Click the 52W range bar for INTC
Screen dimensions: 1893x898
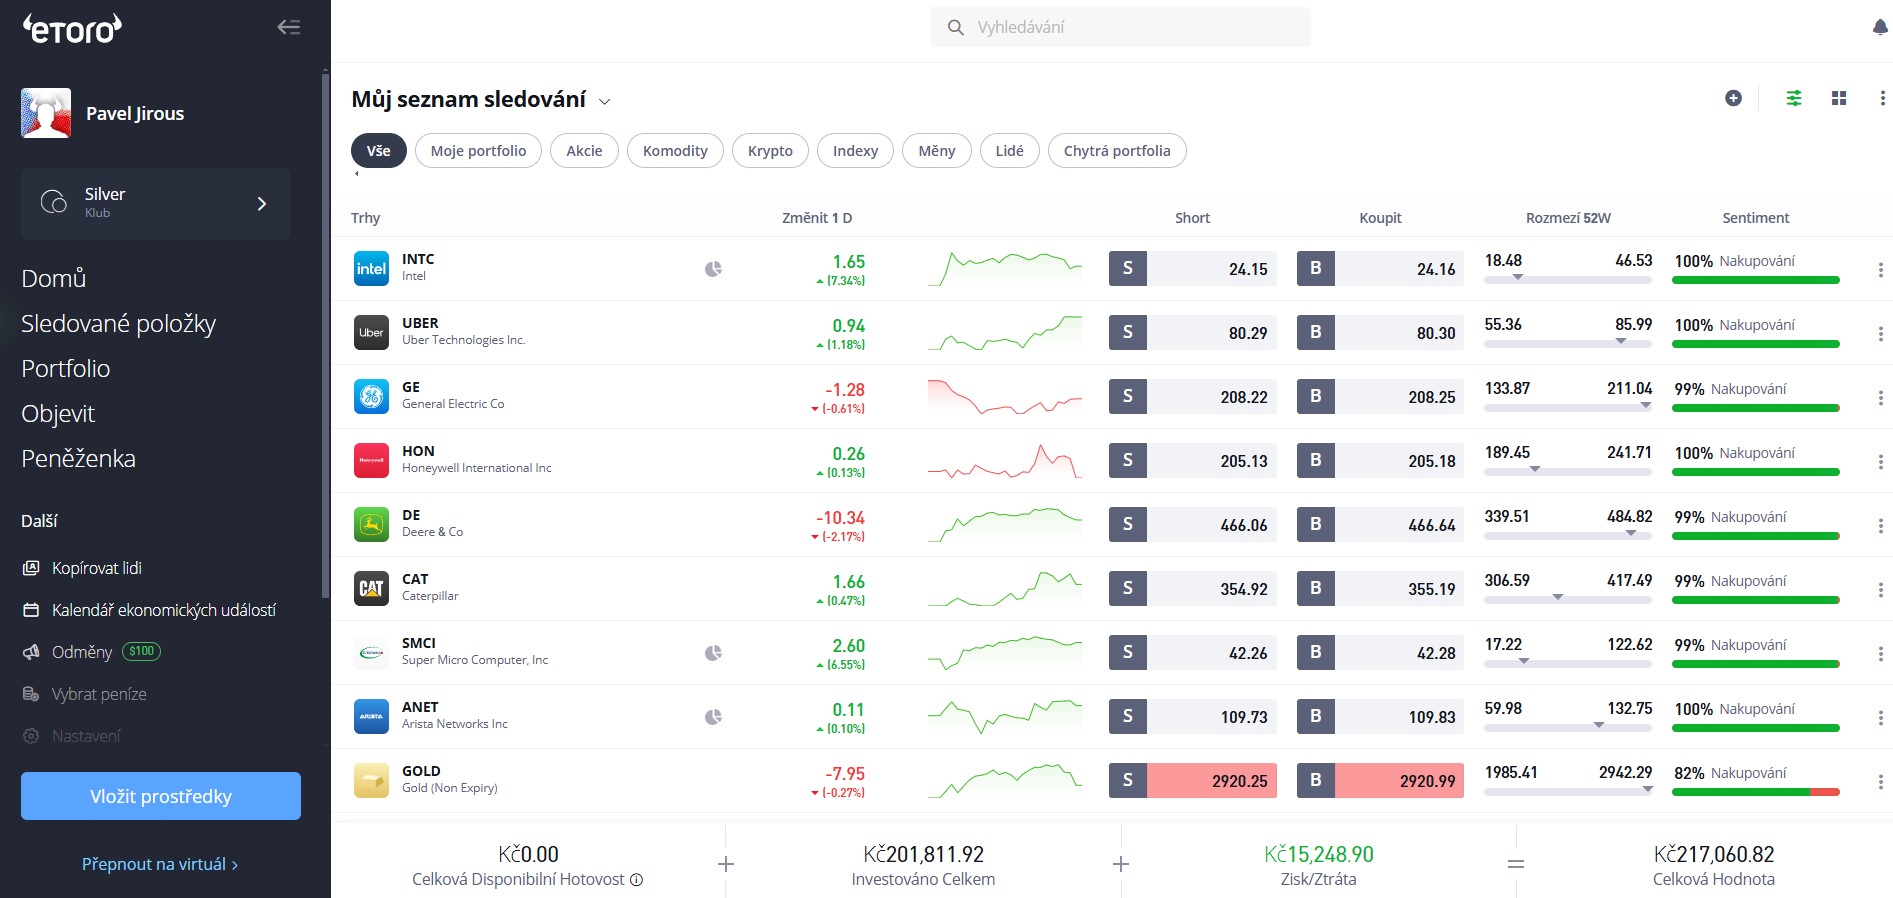click(x=1568, y=280)
